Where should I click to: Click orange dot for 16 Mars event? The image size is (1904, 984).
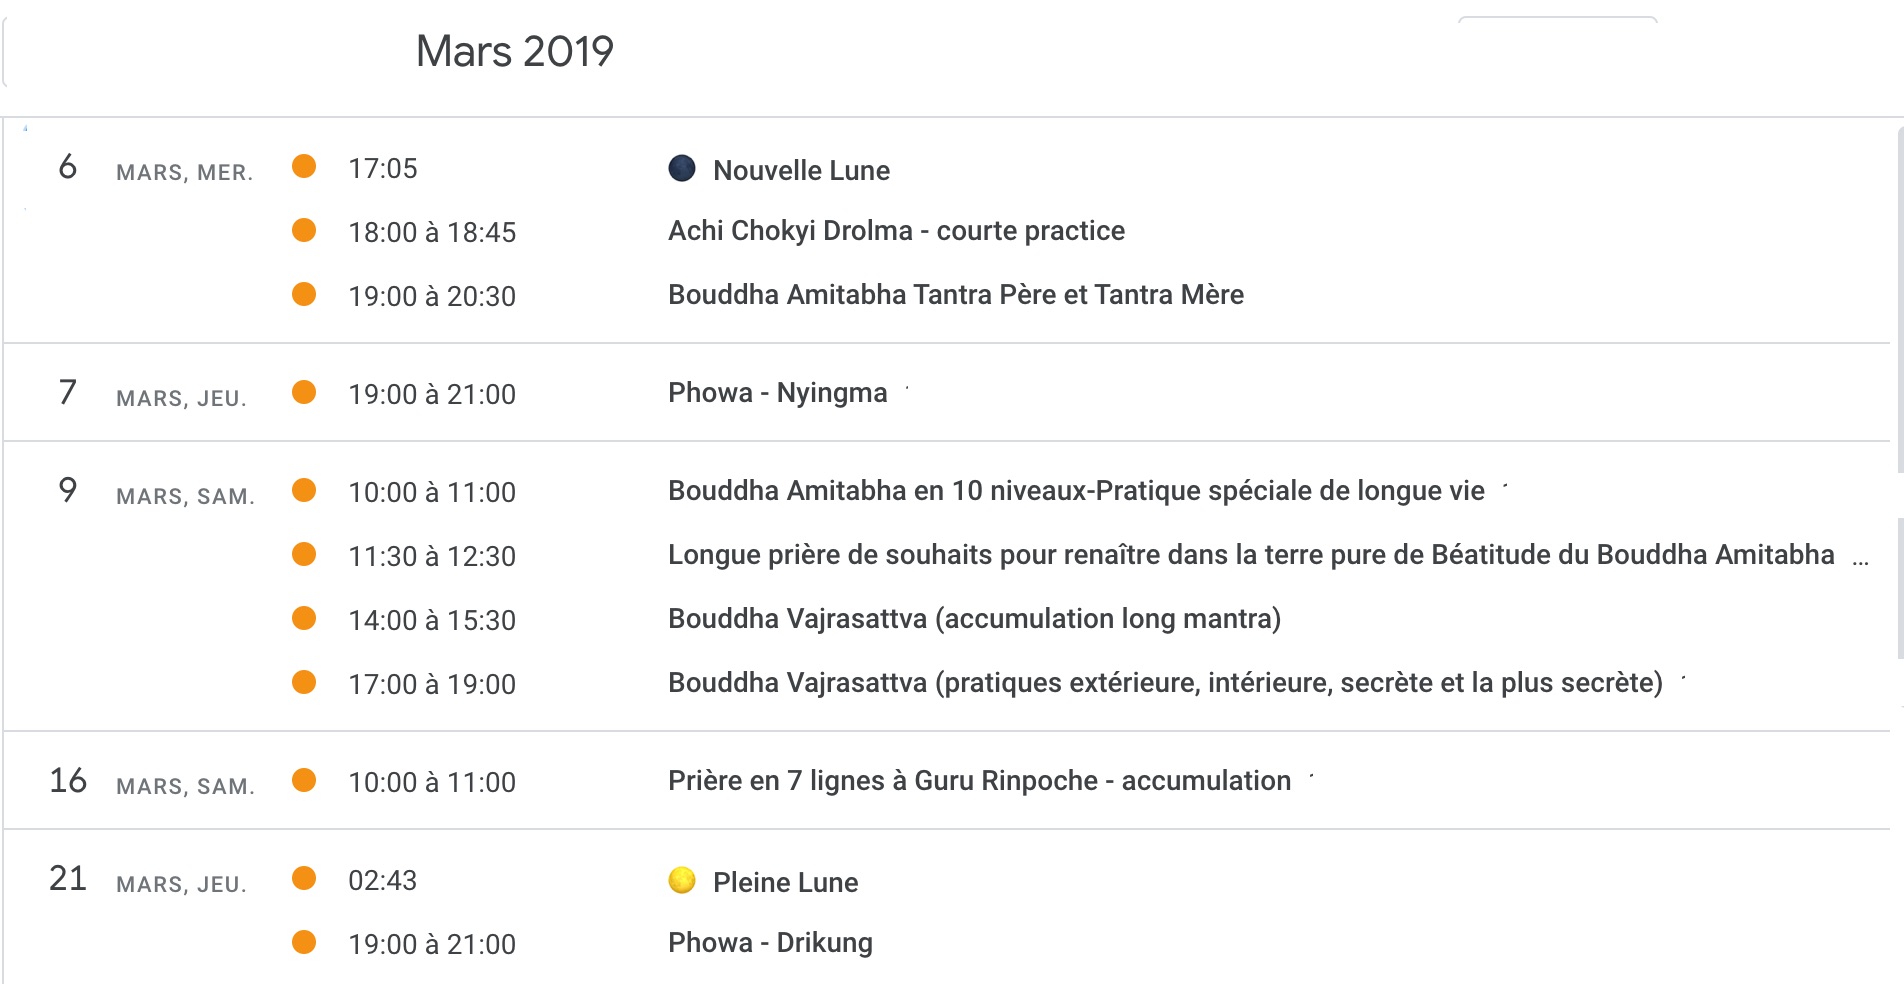(x=304, y=780)
